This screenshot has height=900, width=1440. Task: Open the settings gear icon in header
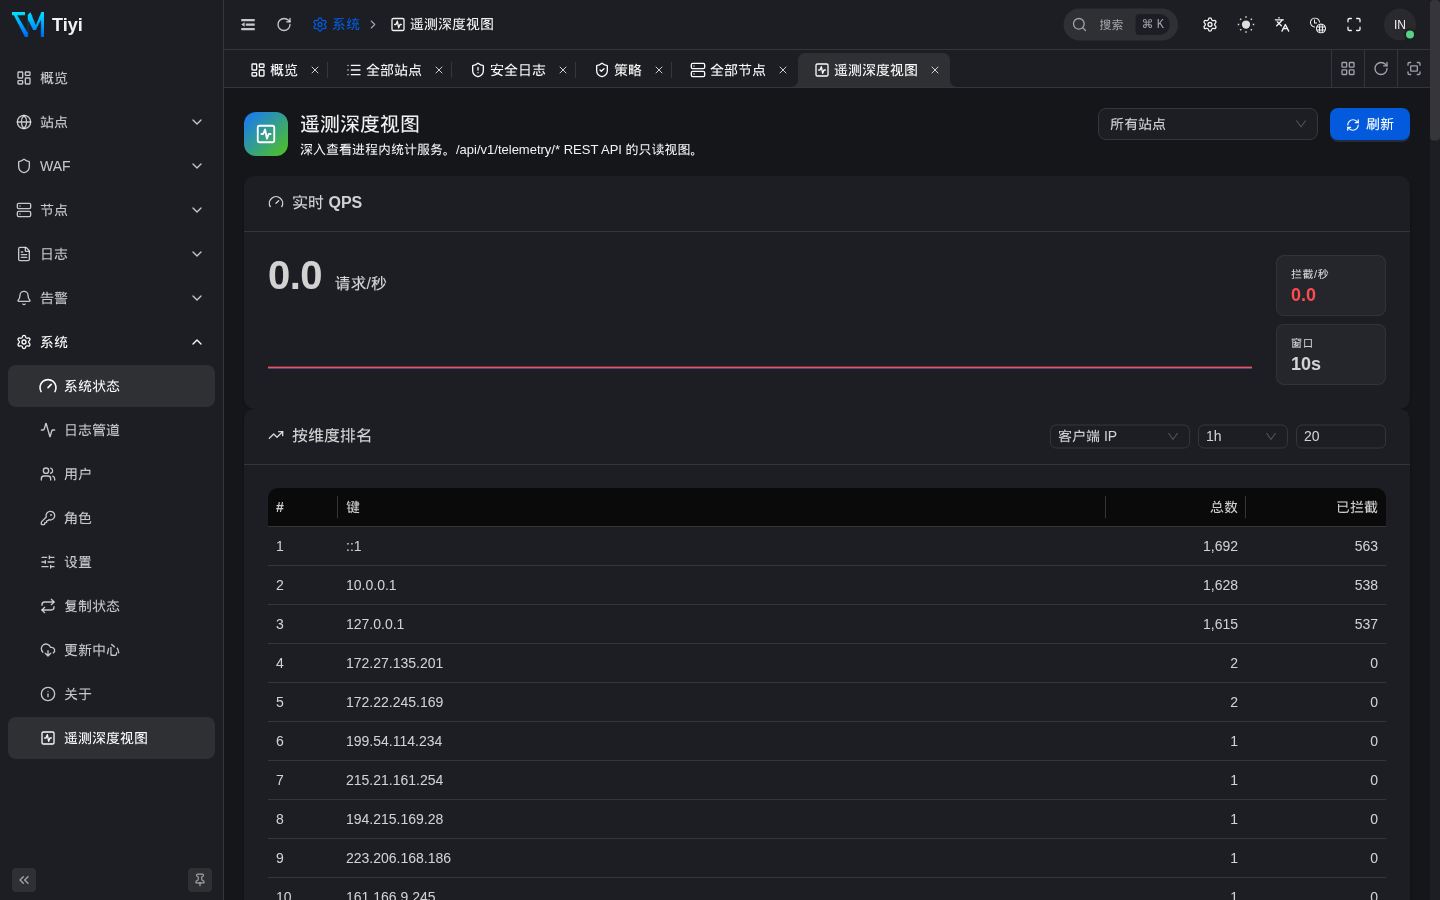pyautogui.click(x=1210, y=24)
